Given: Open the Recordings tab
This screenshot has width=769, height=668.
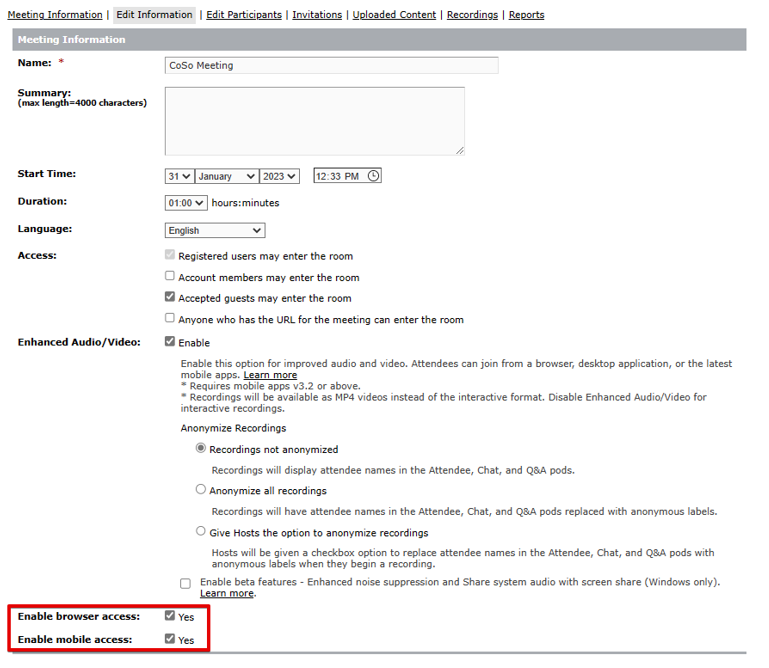Looking at the screenshot, I should [472, 15].
